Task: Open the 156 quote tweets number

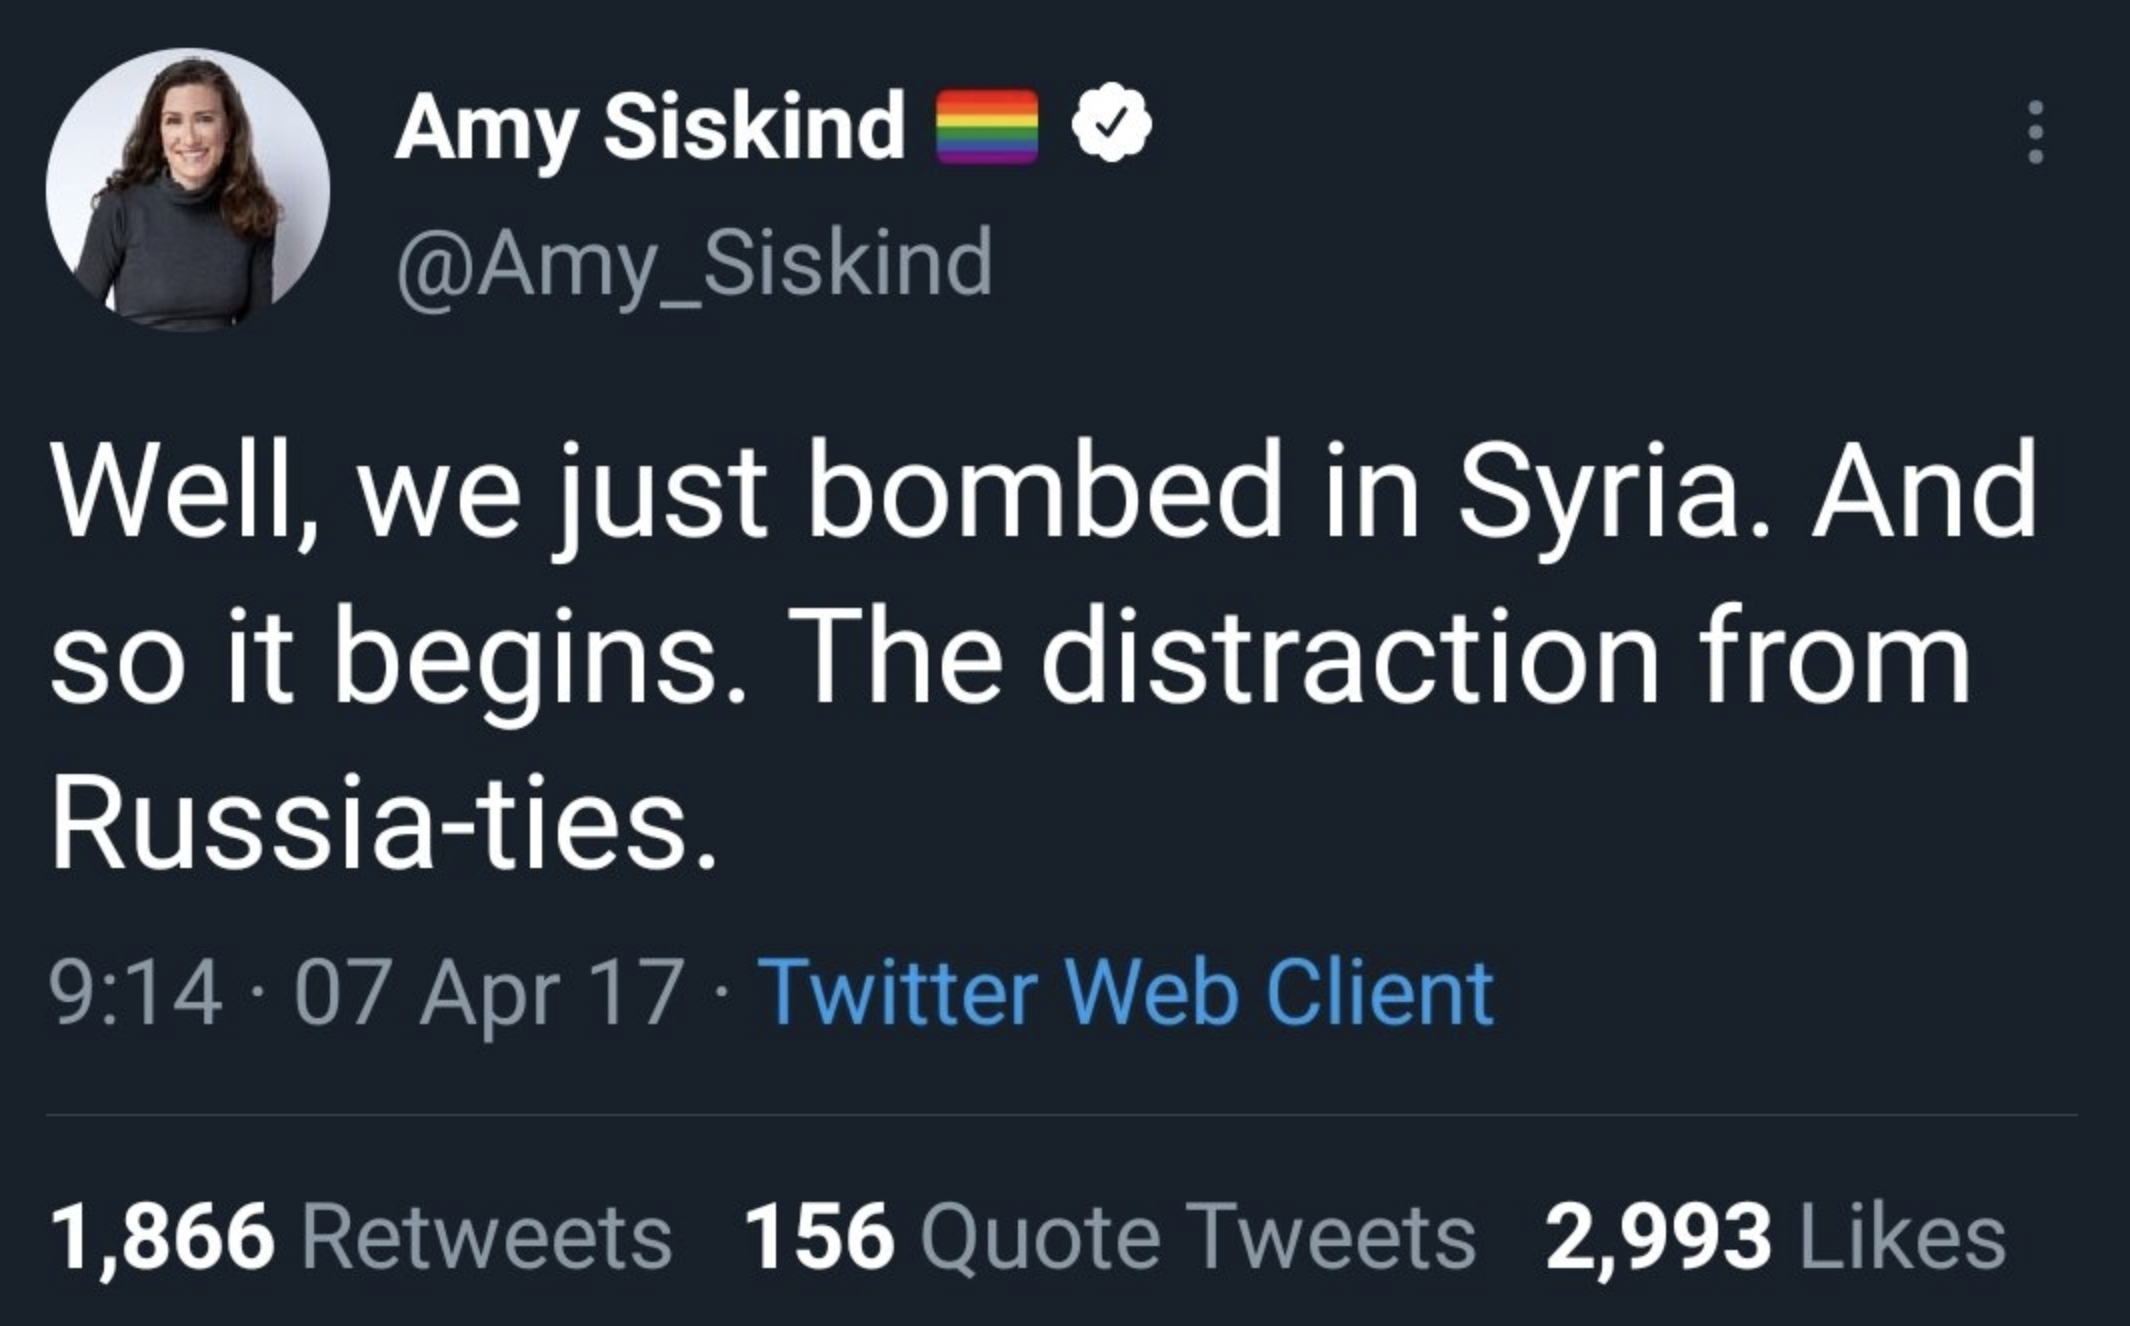Action: point(818,1237)
